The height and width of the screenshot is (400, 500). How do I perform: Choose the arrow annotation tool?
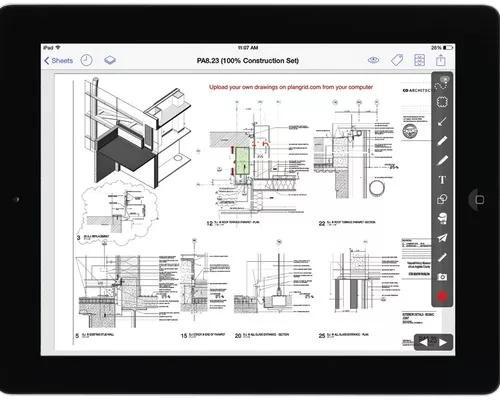pyautogui.click(x=442, y=121)
